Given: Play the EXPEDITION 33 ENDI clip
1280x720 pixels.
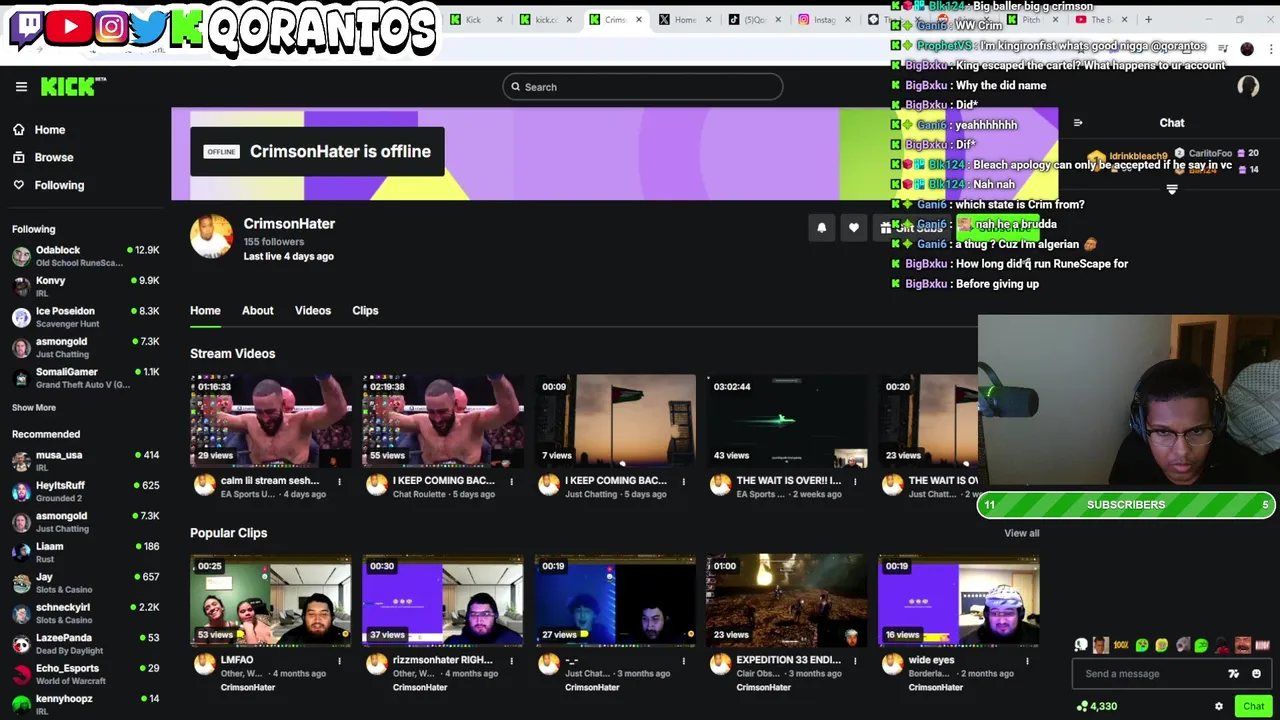Looking at the screenshot, I should [787, 600].
